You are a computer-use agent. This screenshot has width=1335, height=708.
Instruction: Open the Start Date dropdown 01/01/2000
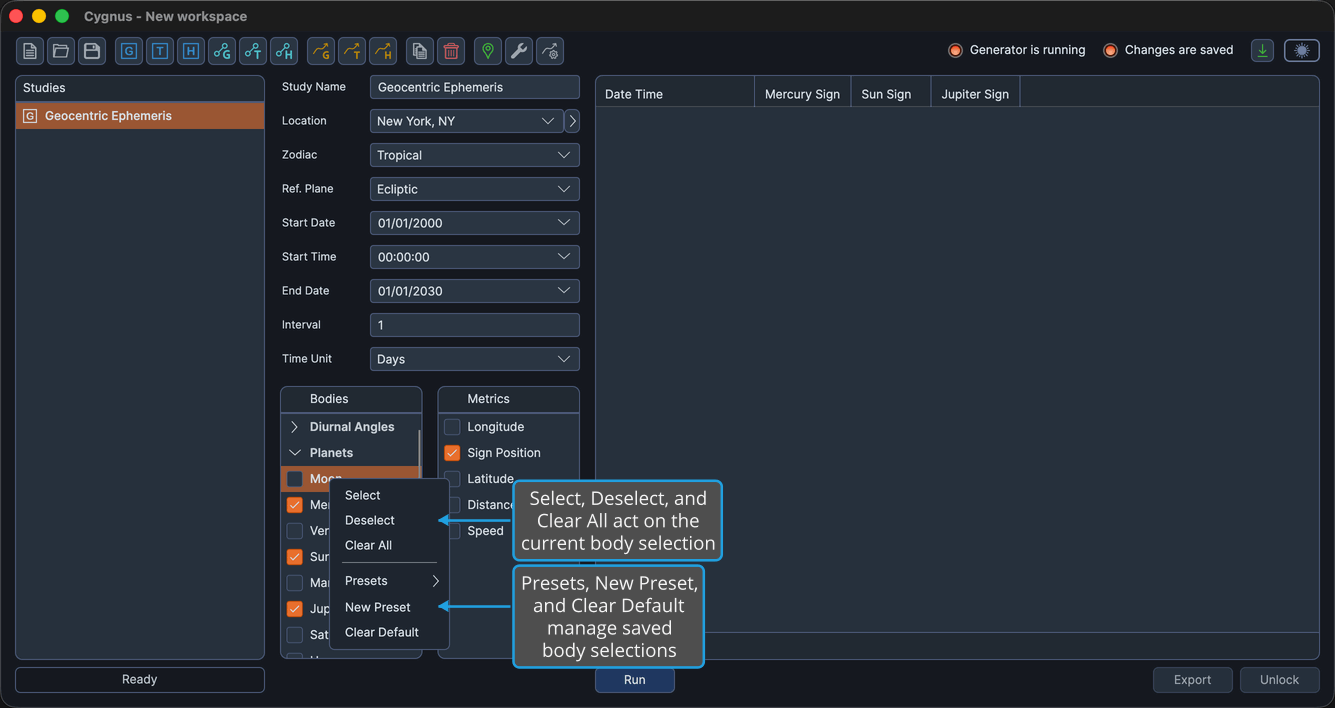474,223
